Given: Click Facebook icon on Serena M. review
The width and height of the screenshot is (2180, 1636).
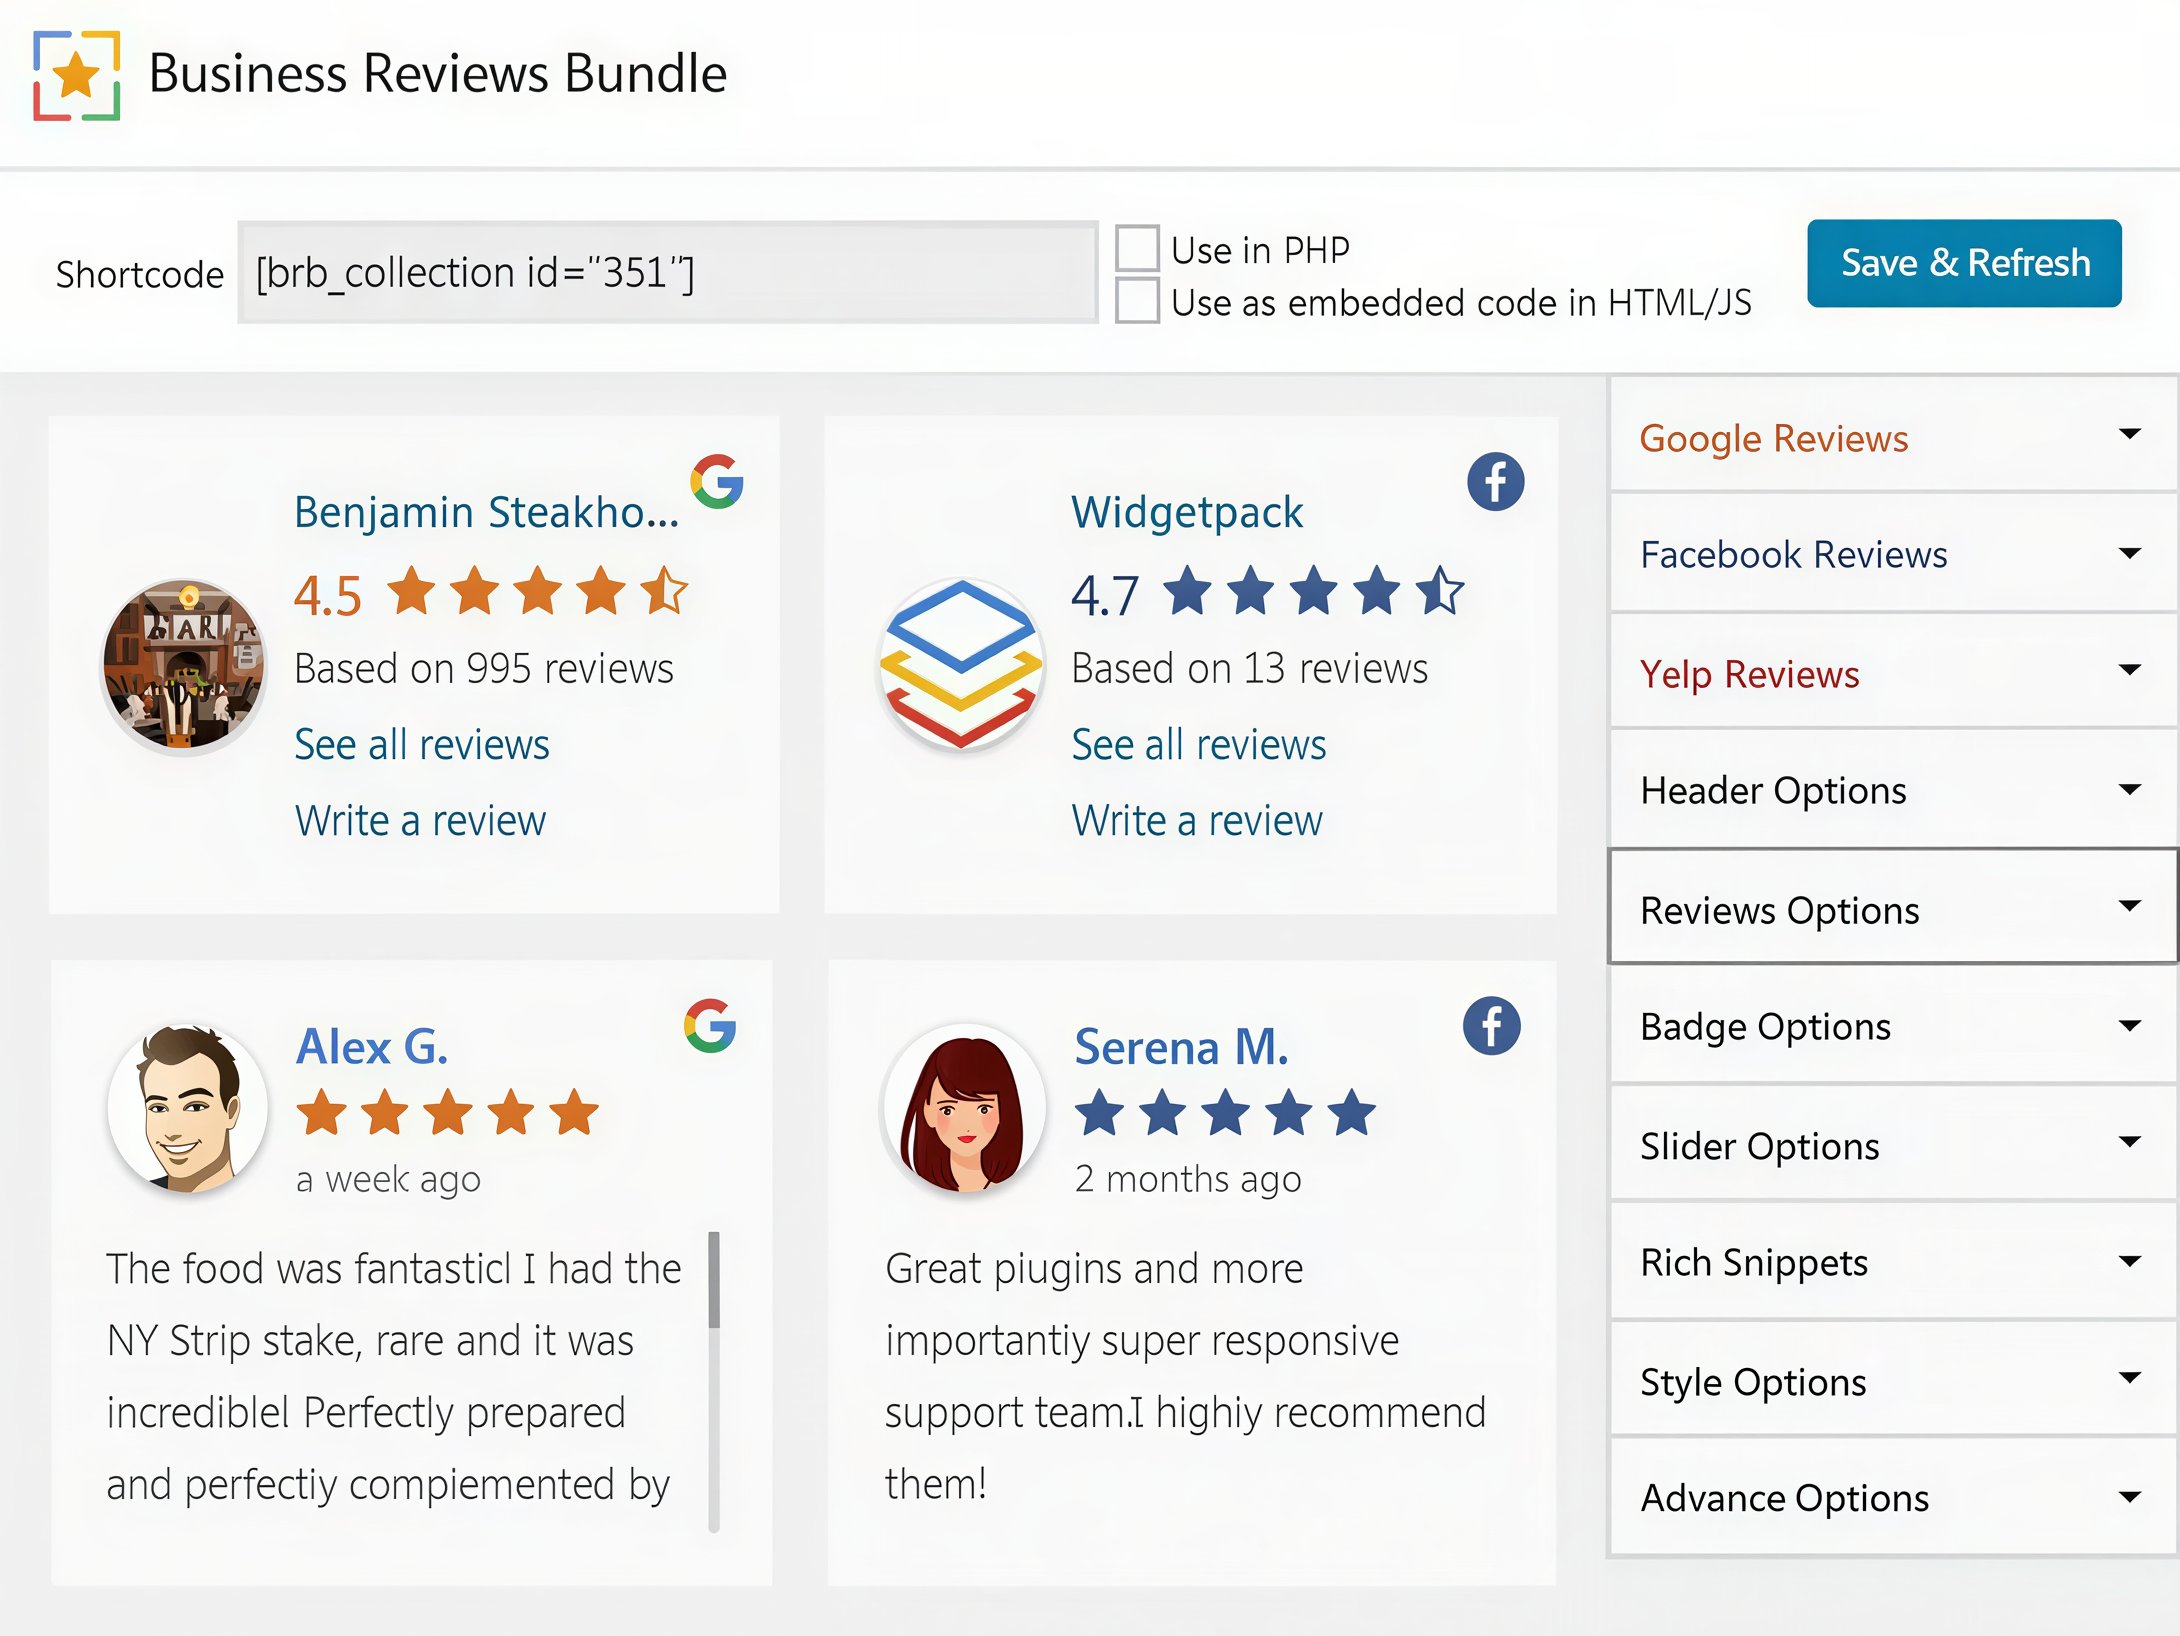Looking at the screenshot, I should pyautogui.click(x=1491, y=1026).
